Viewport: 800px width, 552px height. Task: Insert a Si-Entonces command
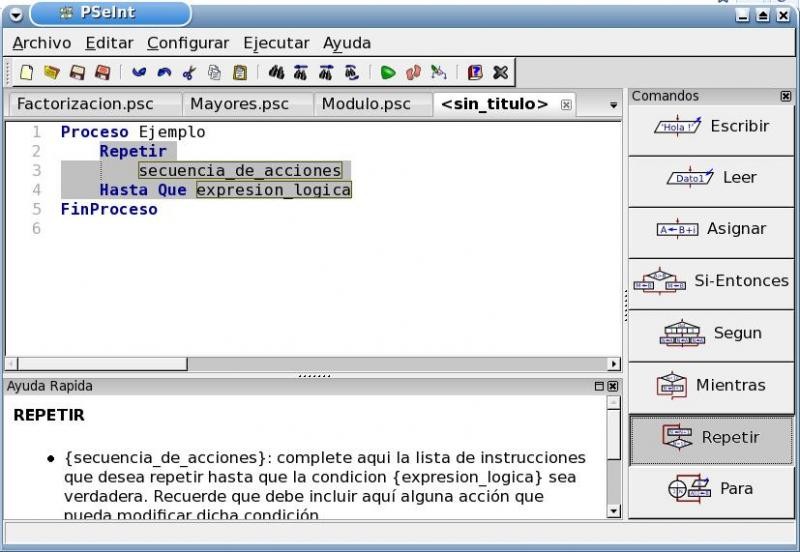(x=711, y=281)
